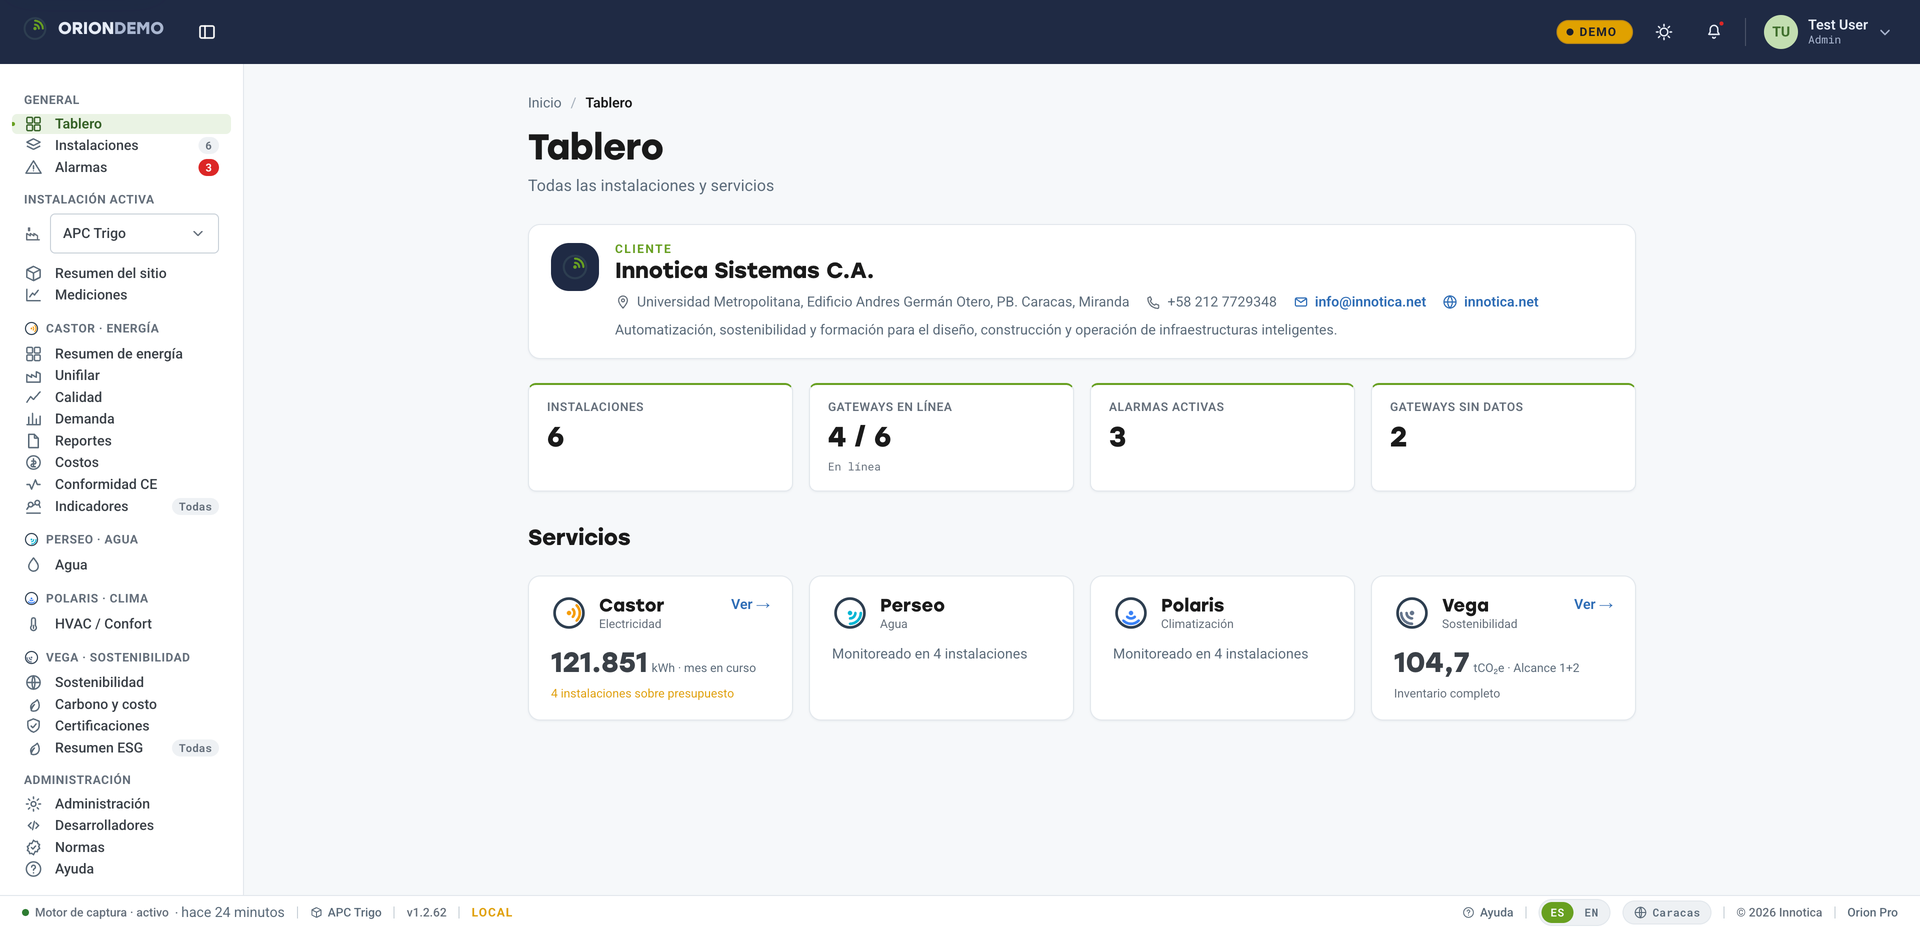The image size is (1920, 929).
Task: Click the Reportes document icon
Action: pyautogui.click(x=33, y=441)
